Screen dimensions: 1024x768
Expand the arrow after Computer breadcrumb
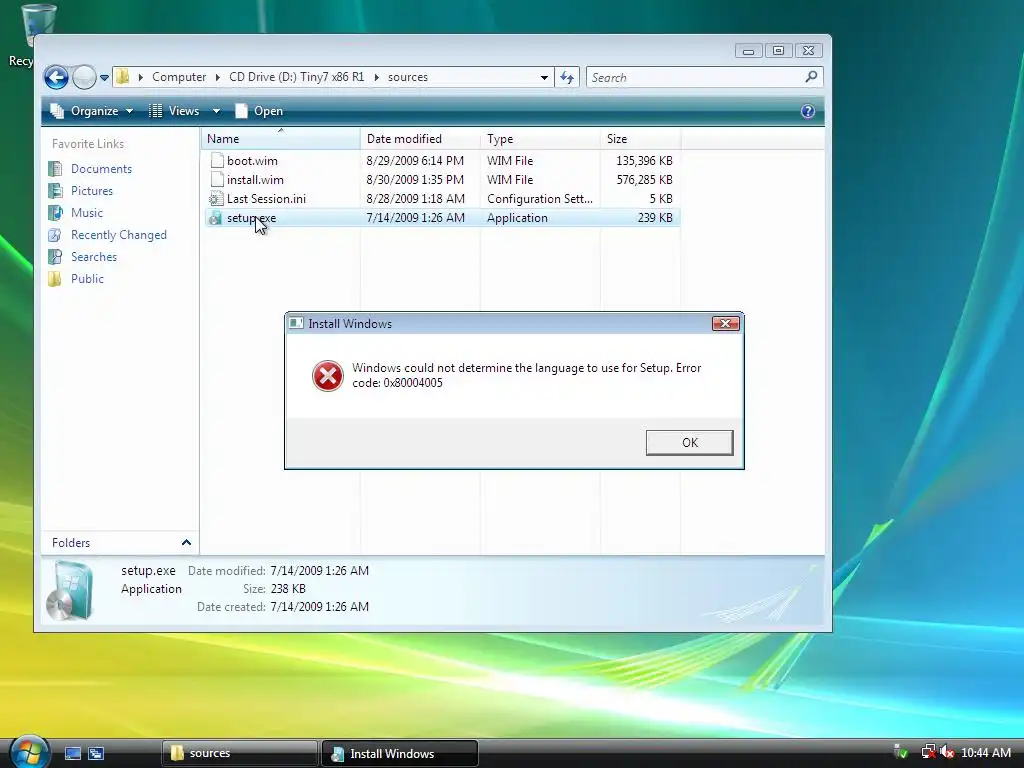point(217,77)
